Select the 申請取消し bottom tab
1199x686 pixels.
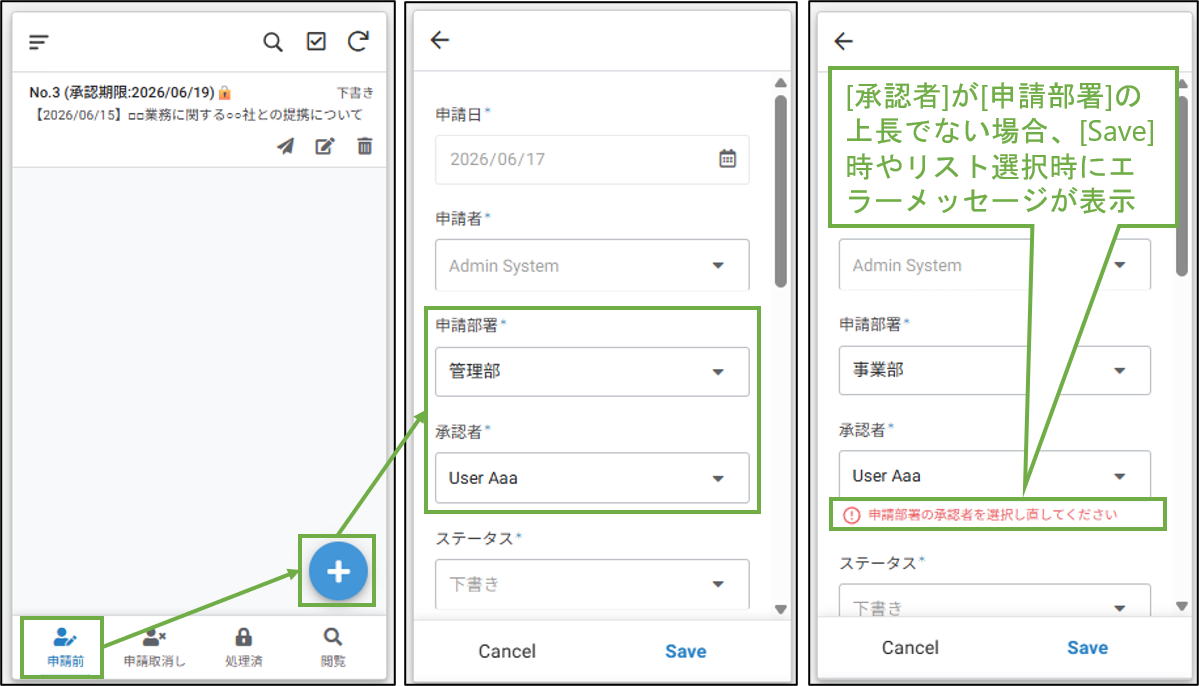click(x=154, y=647)
